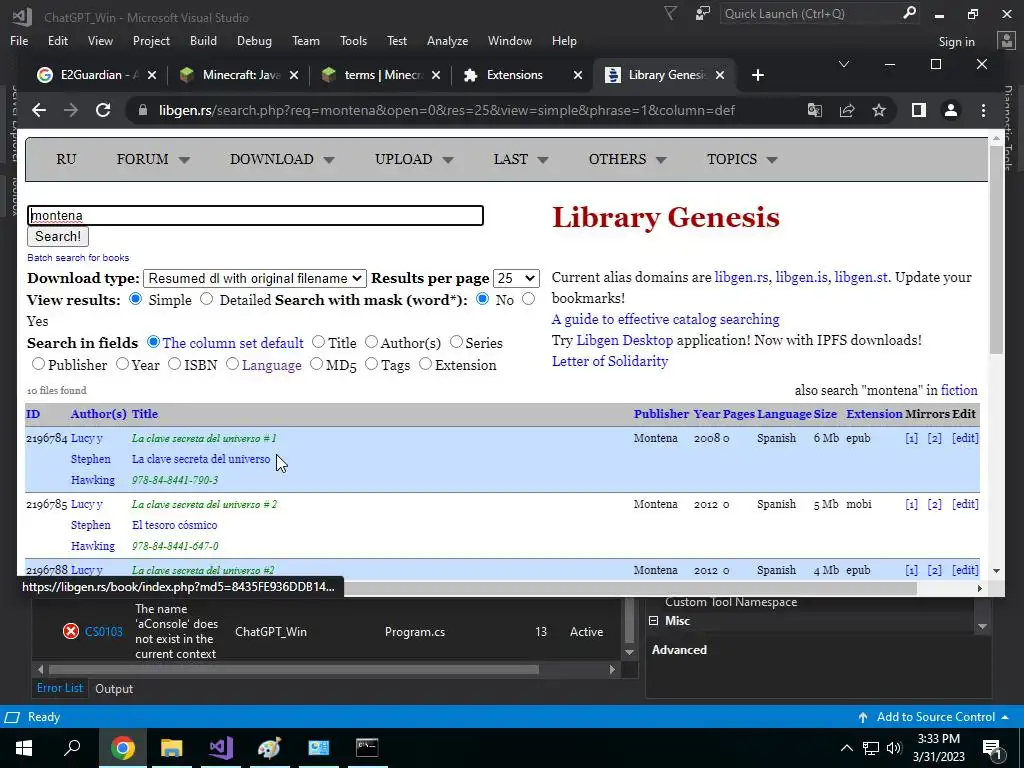Open Results per page dropdown

coord(516,278)
